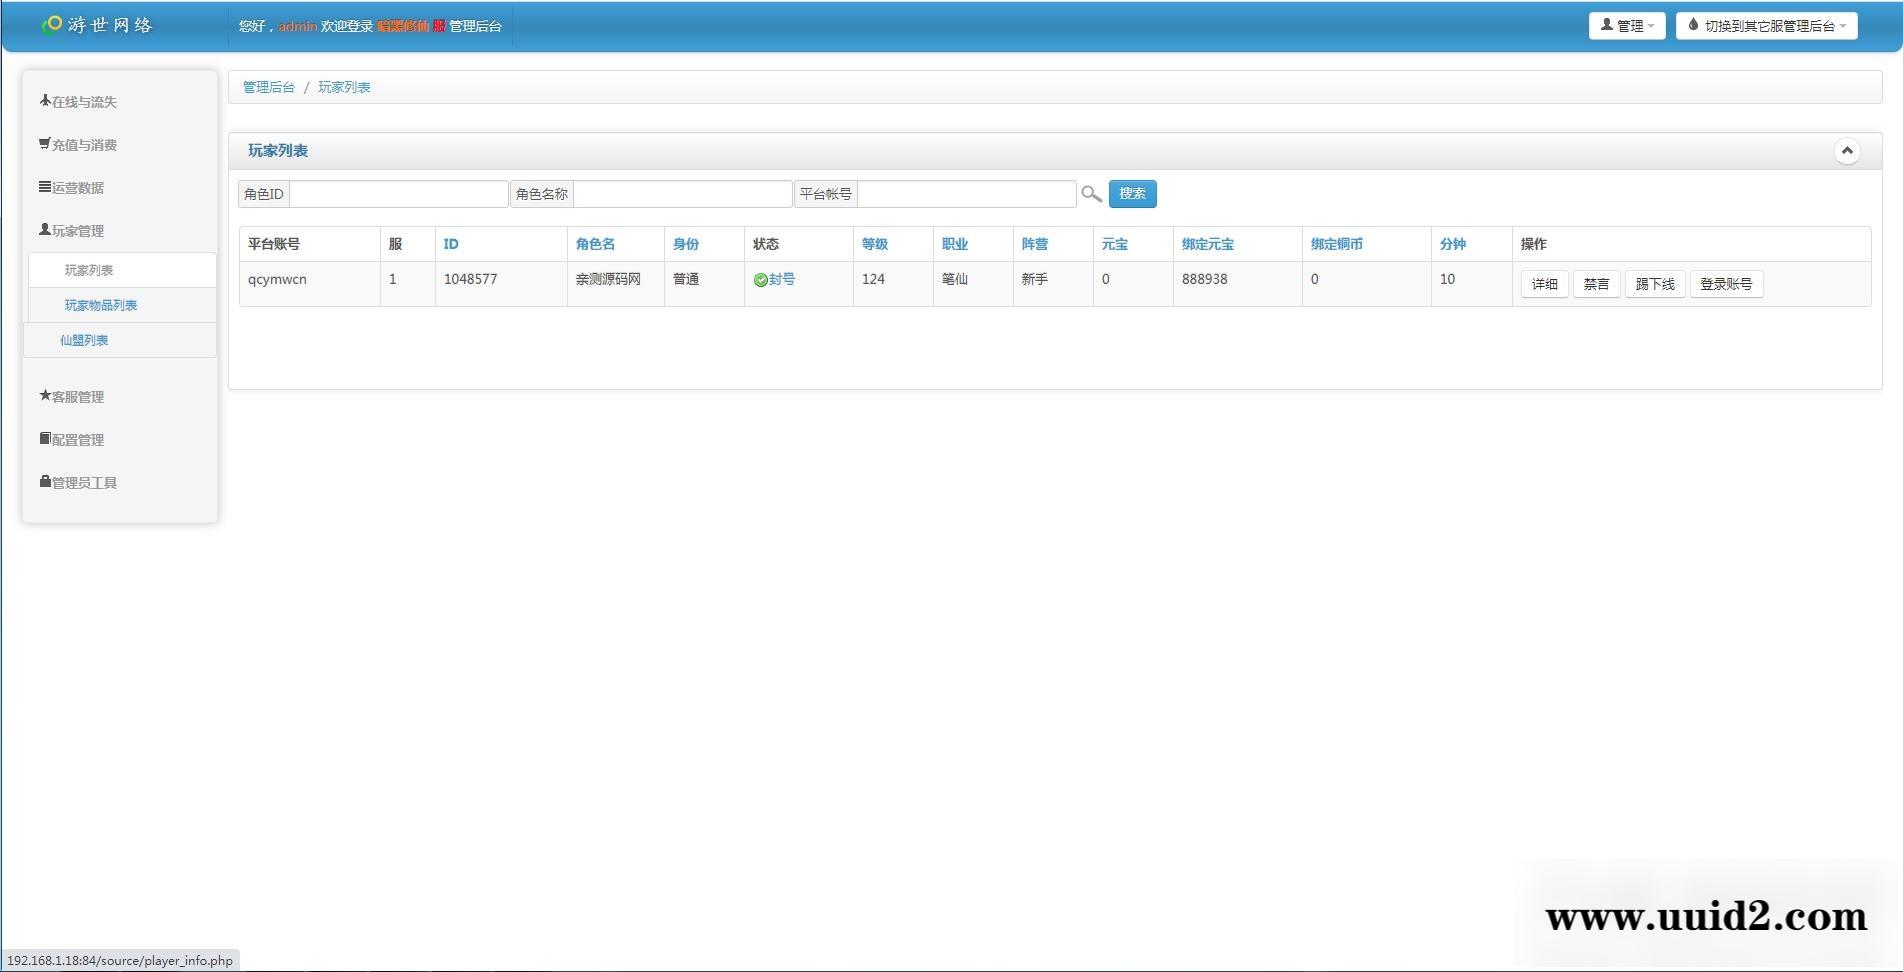The height and width of the screenshot is (972, 1903).
Task: Open 管理员工具 sidebar section
Action: click(78, 483)
